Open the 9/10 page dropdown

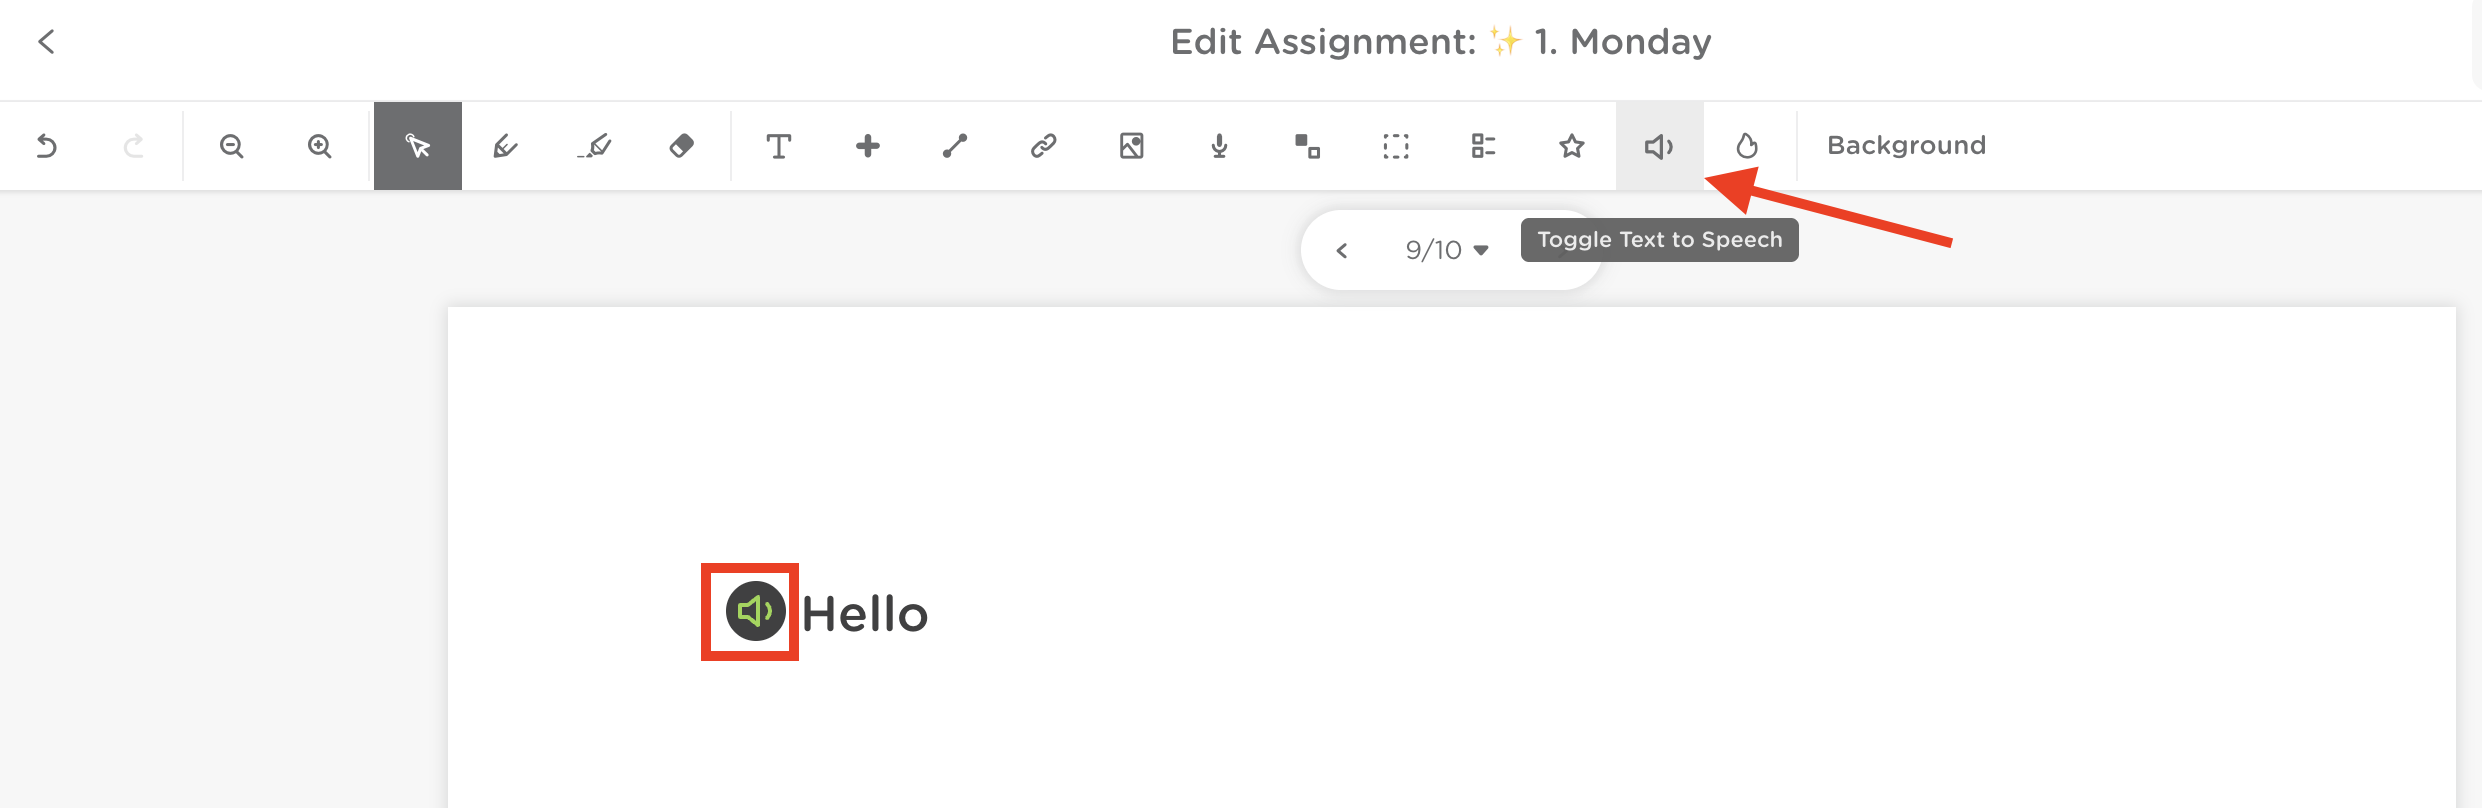pos(1447,250)
